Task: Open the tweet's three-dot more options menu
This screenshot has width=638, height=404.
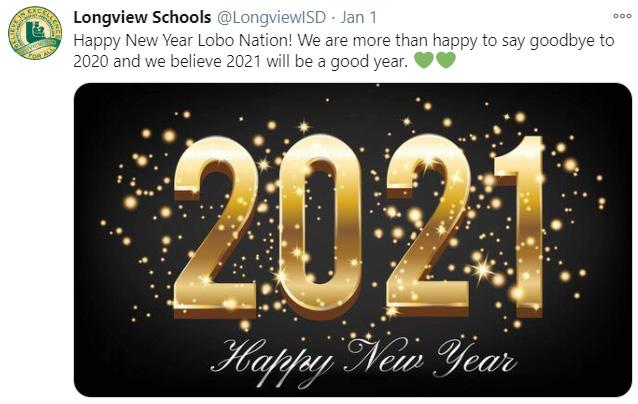Action: [622, 16]
